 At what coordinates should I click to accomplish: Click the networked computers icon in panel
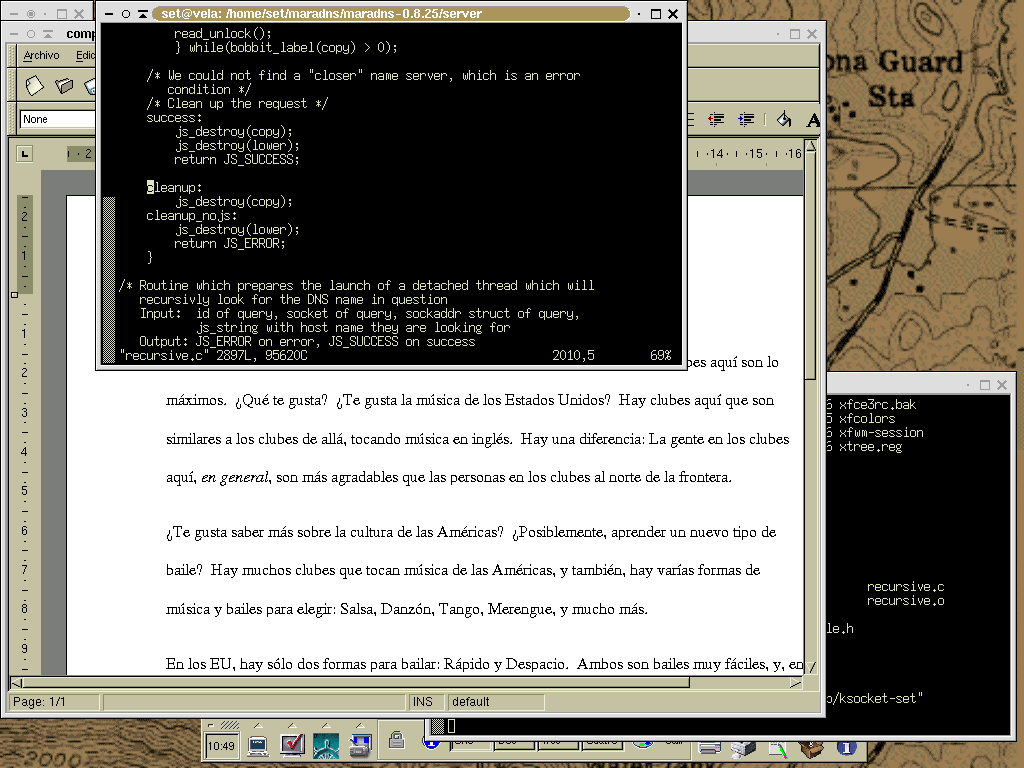click(743, 748)
